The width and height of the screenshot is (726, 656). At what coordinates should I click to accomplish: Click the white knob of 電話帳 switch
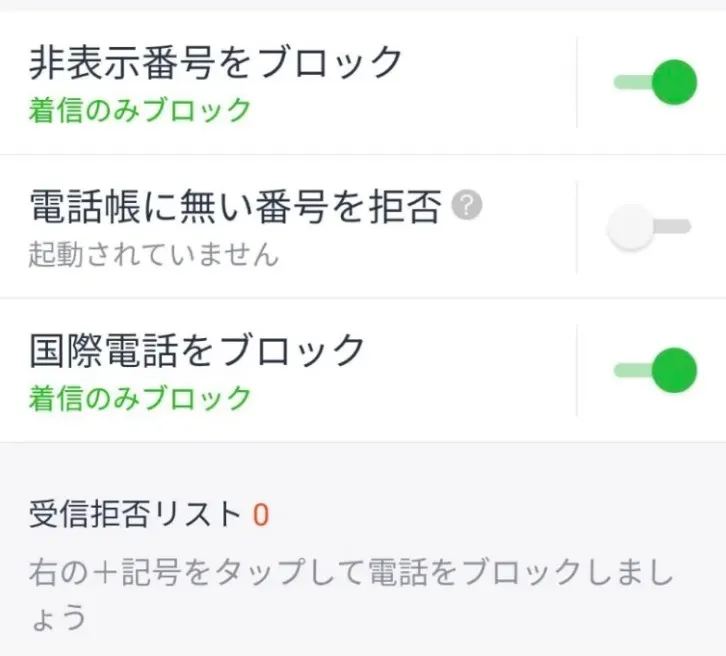point(630,227)
